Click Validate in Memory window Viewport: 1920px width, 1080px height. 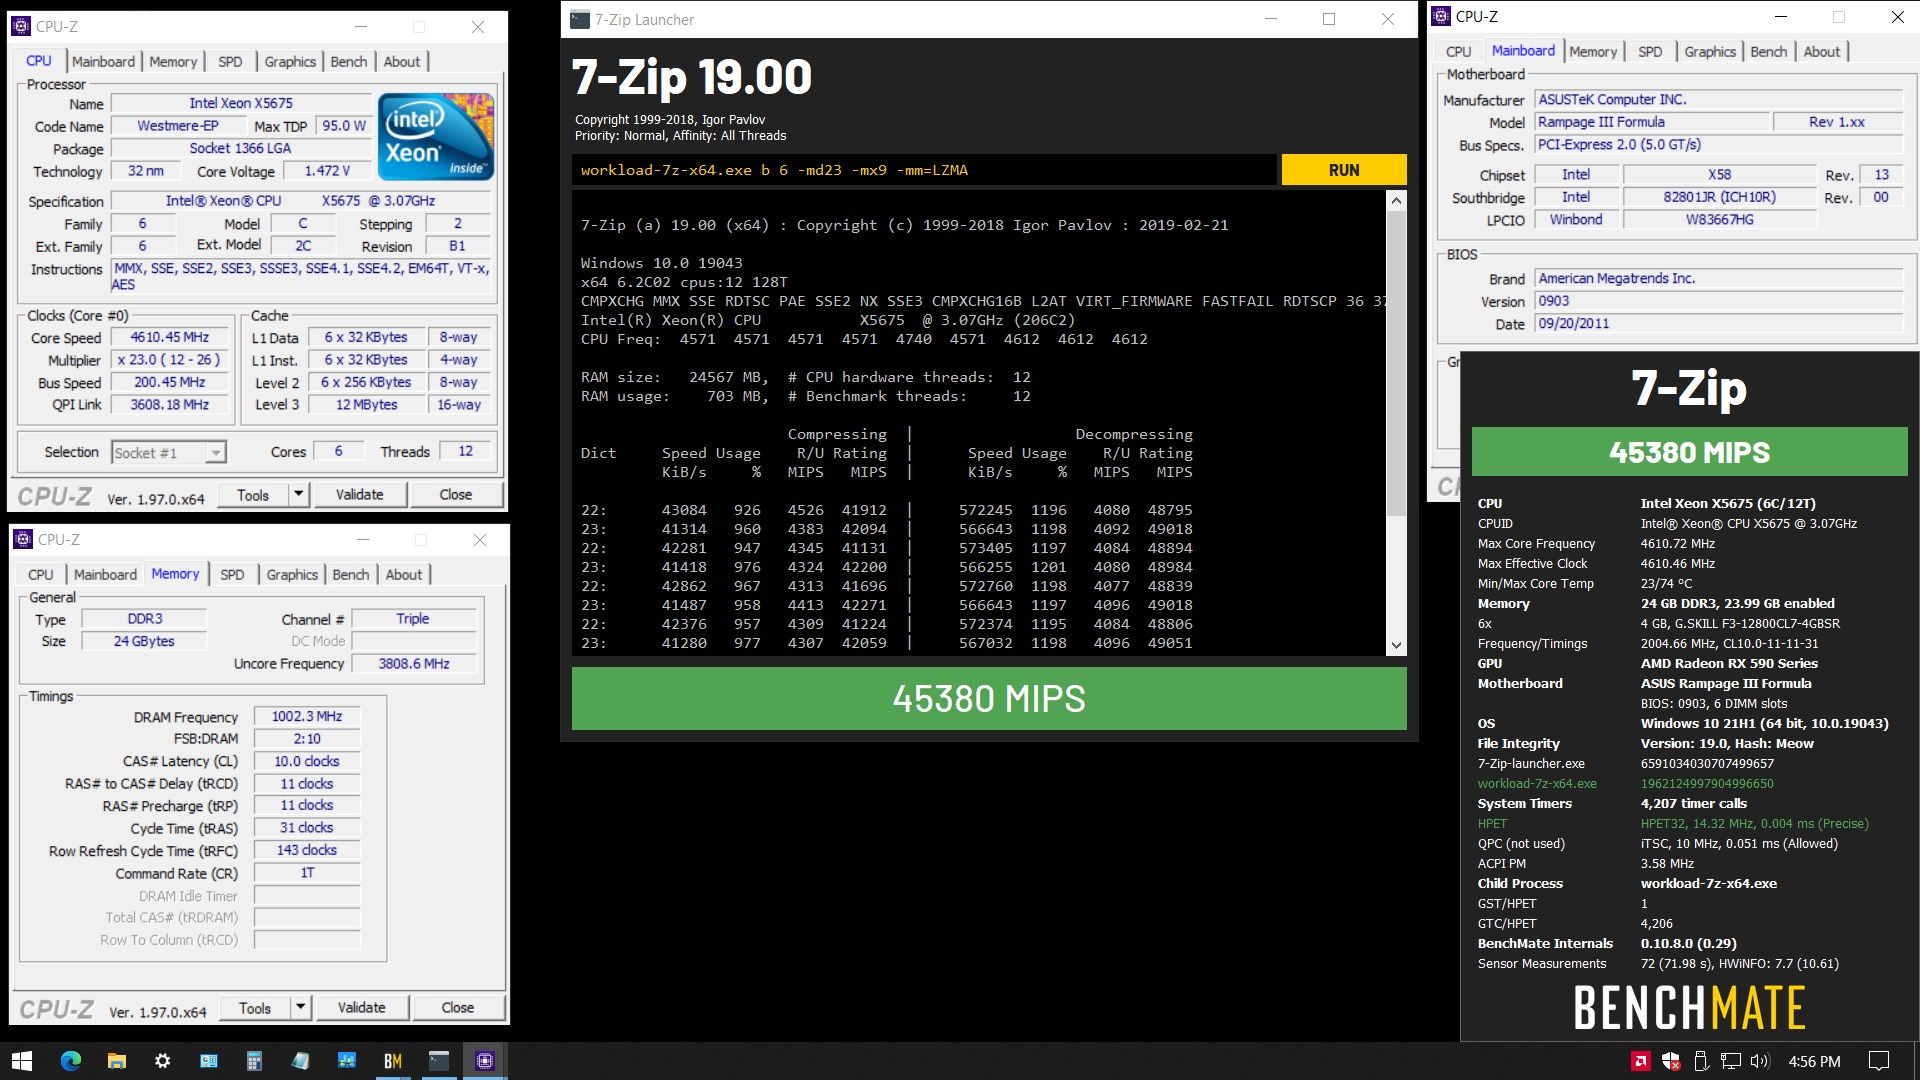point(361,1007)
